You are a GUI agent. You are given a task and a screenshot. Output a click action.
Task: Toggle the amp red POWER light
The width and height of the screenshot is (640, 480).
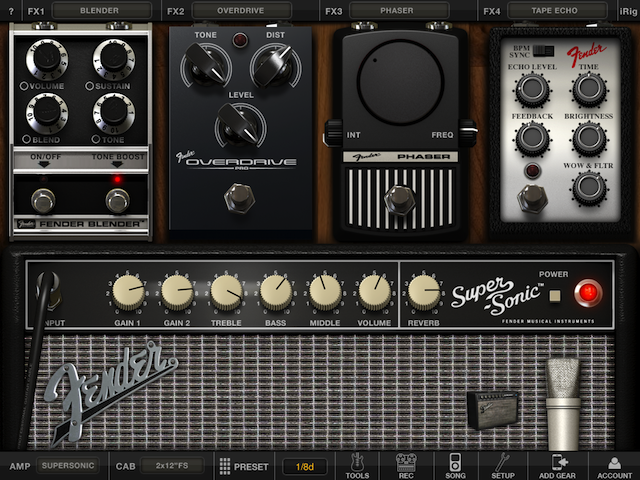tap(588, 292)
